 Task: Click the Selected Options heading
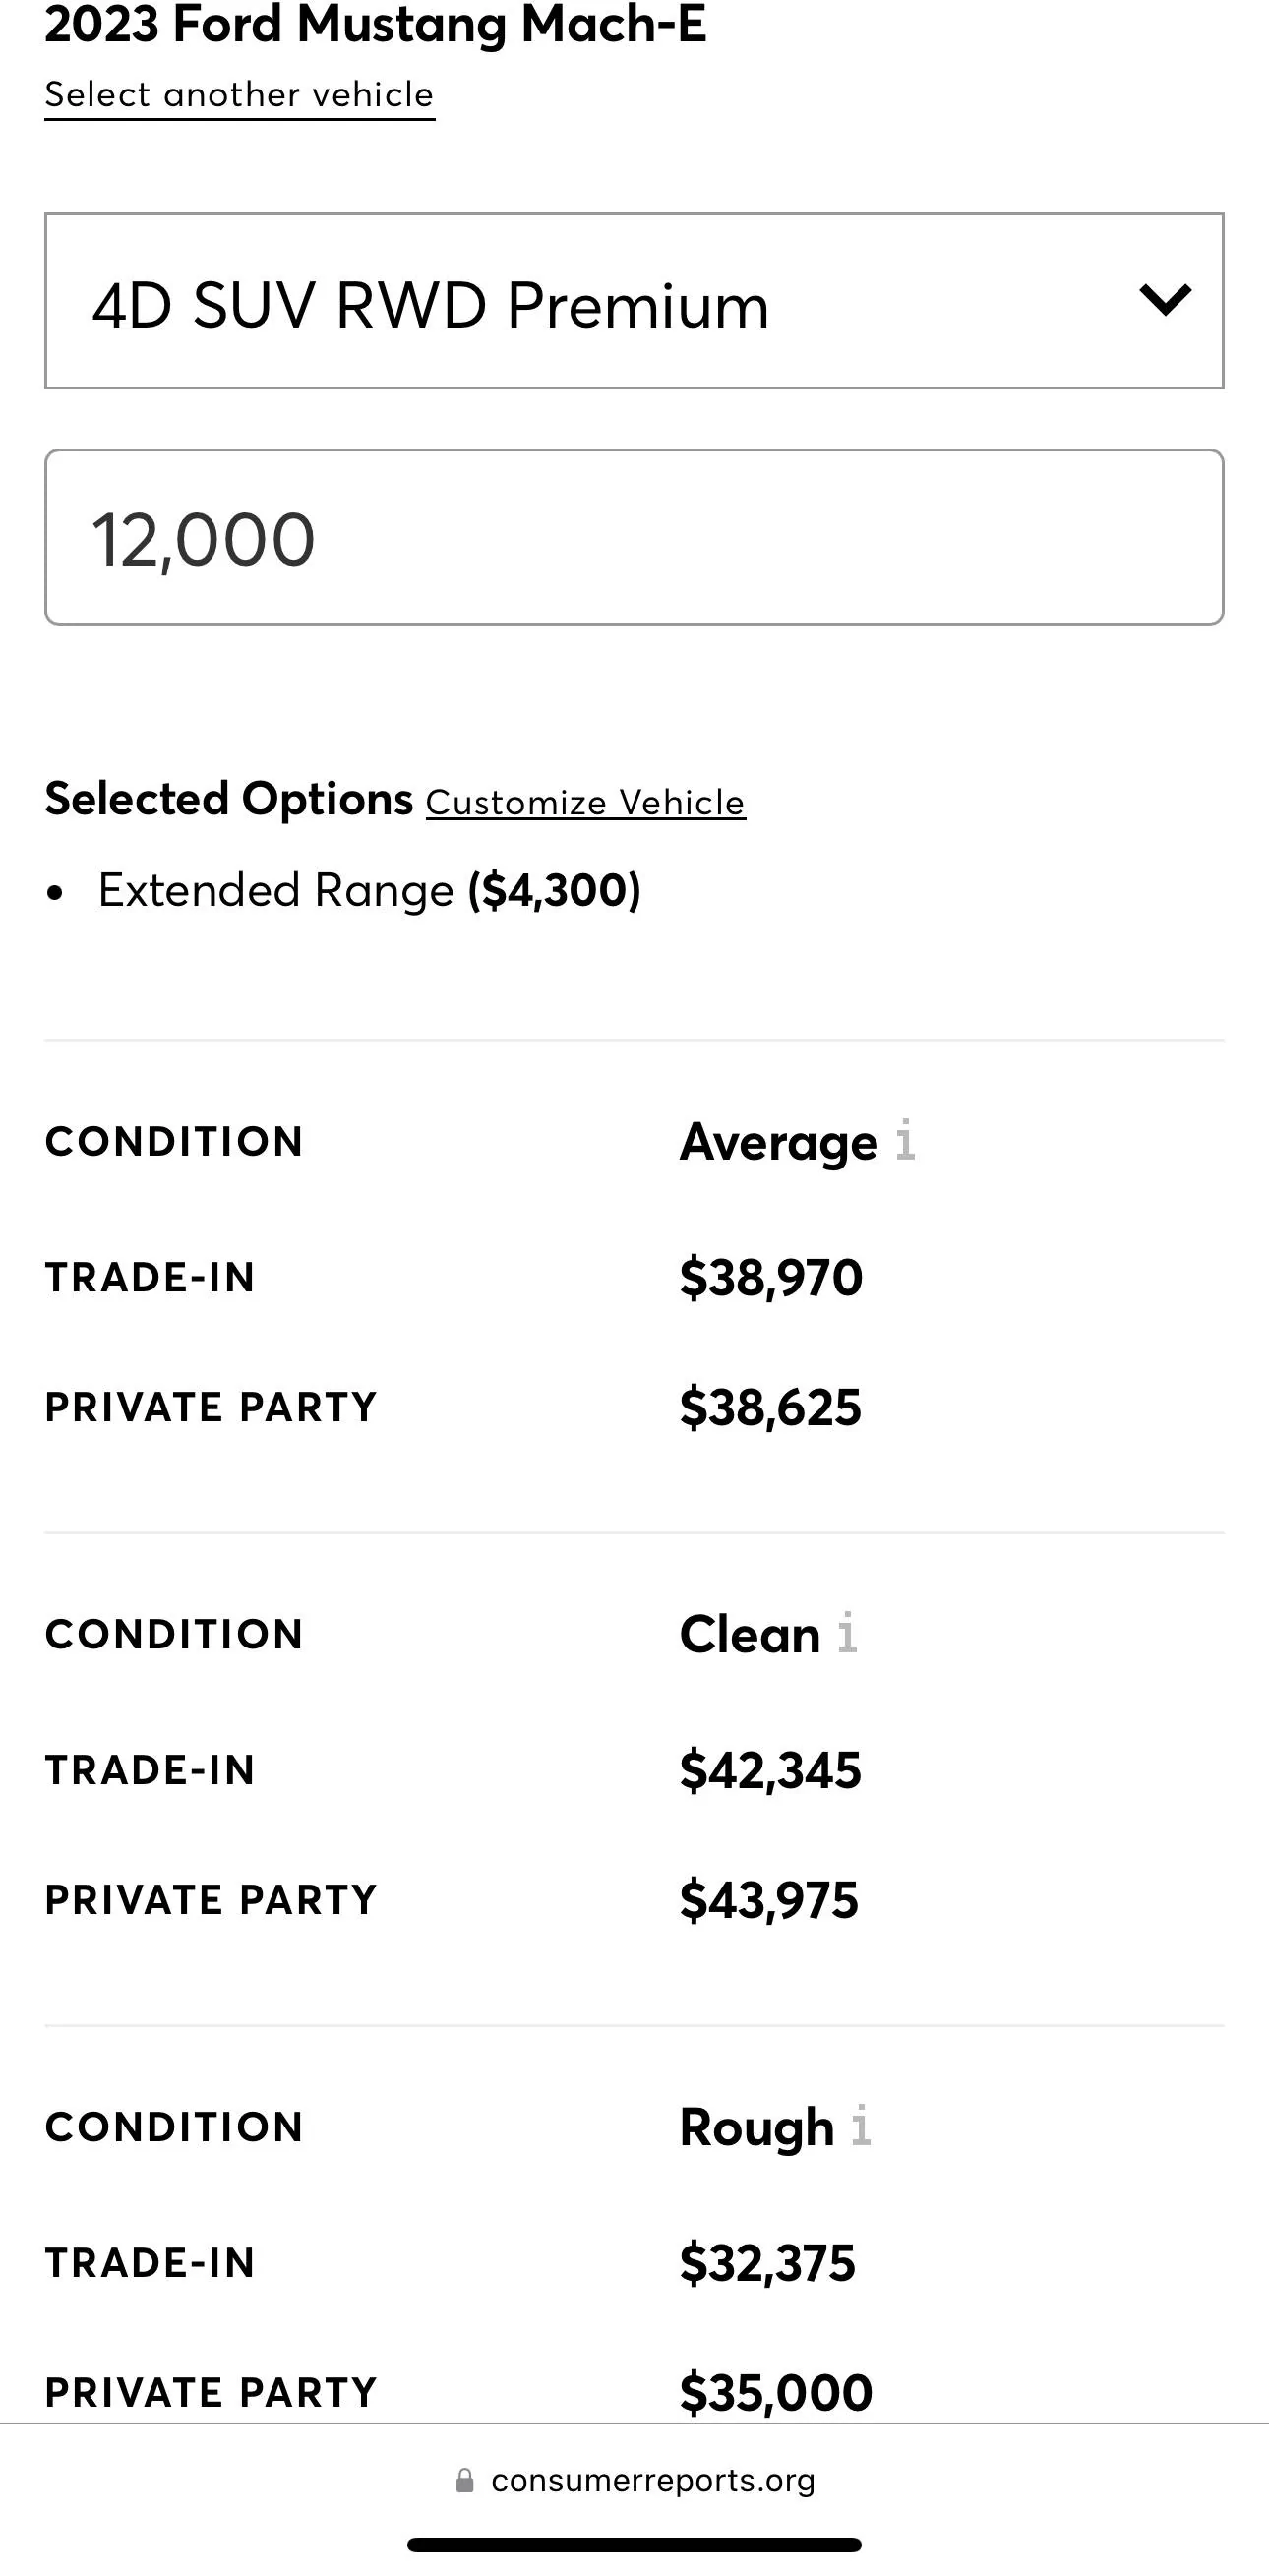[x=229, y=799]
